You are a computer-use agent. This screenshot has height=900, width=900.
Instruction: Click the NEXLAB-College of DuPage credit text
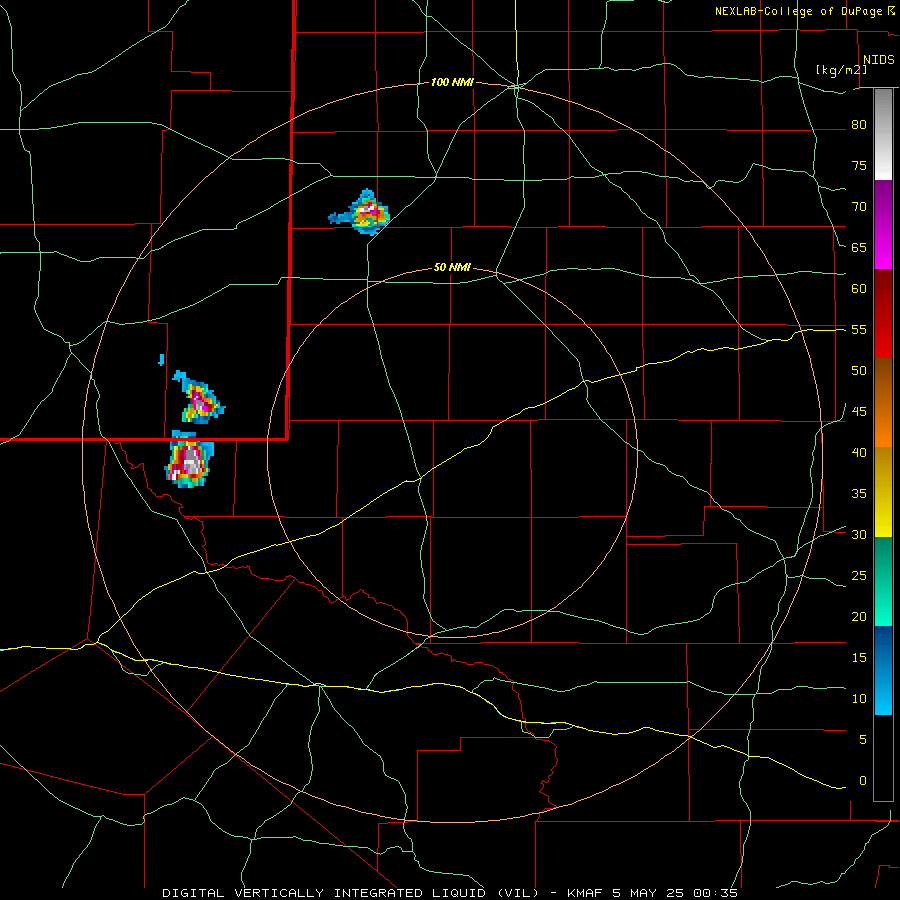(799, 11)
